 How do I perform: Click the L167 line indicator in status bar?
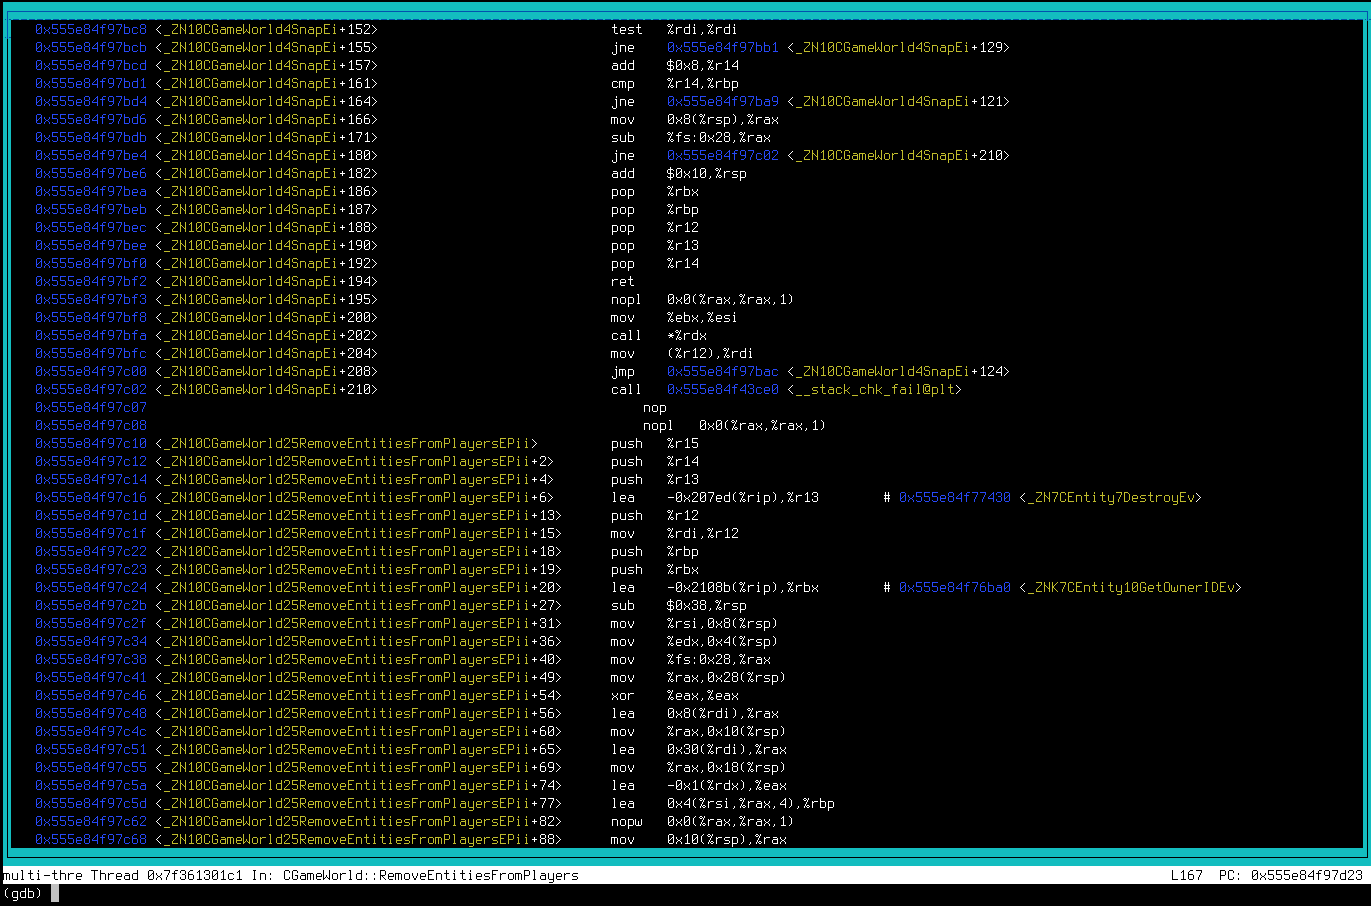coord(1186,874)
